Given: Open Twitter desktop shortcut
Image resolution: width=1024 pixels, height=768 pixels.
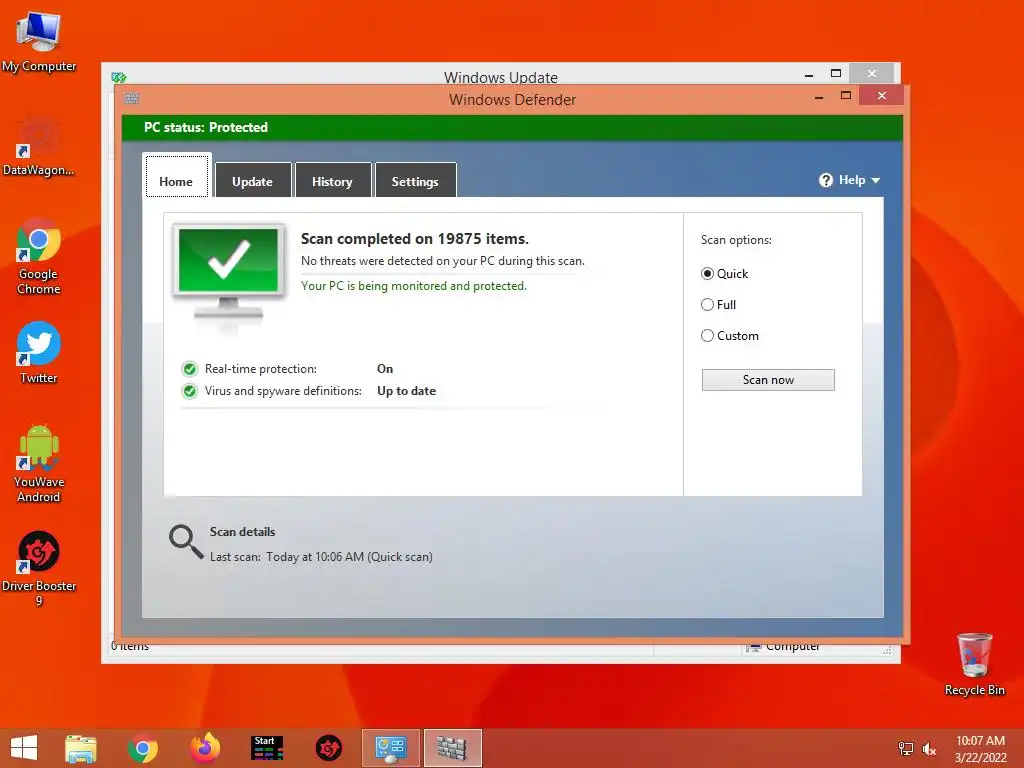Looking at the screenshot, I should [38, 353].
